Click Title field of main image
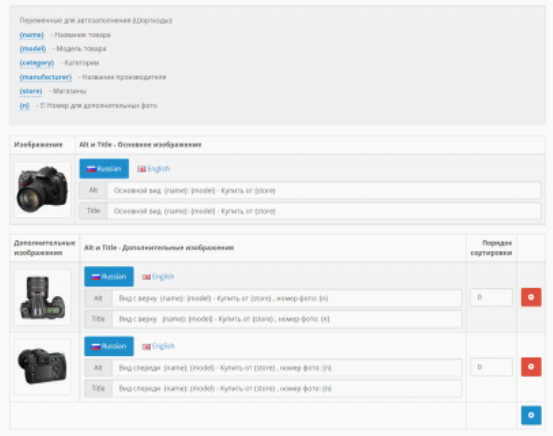 pos(324,211)
